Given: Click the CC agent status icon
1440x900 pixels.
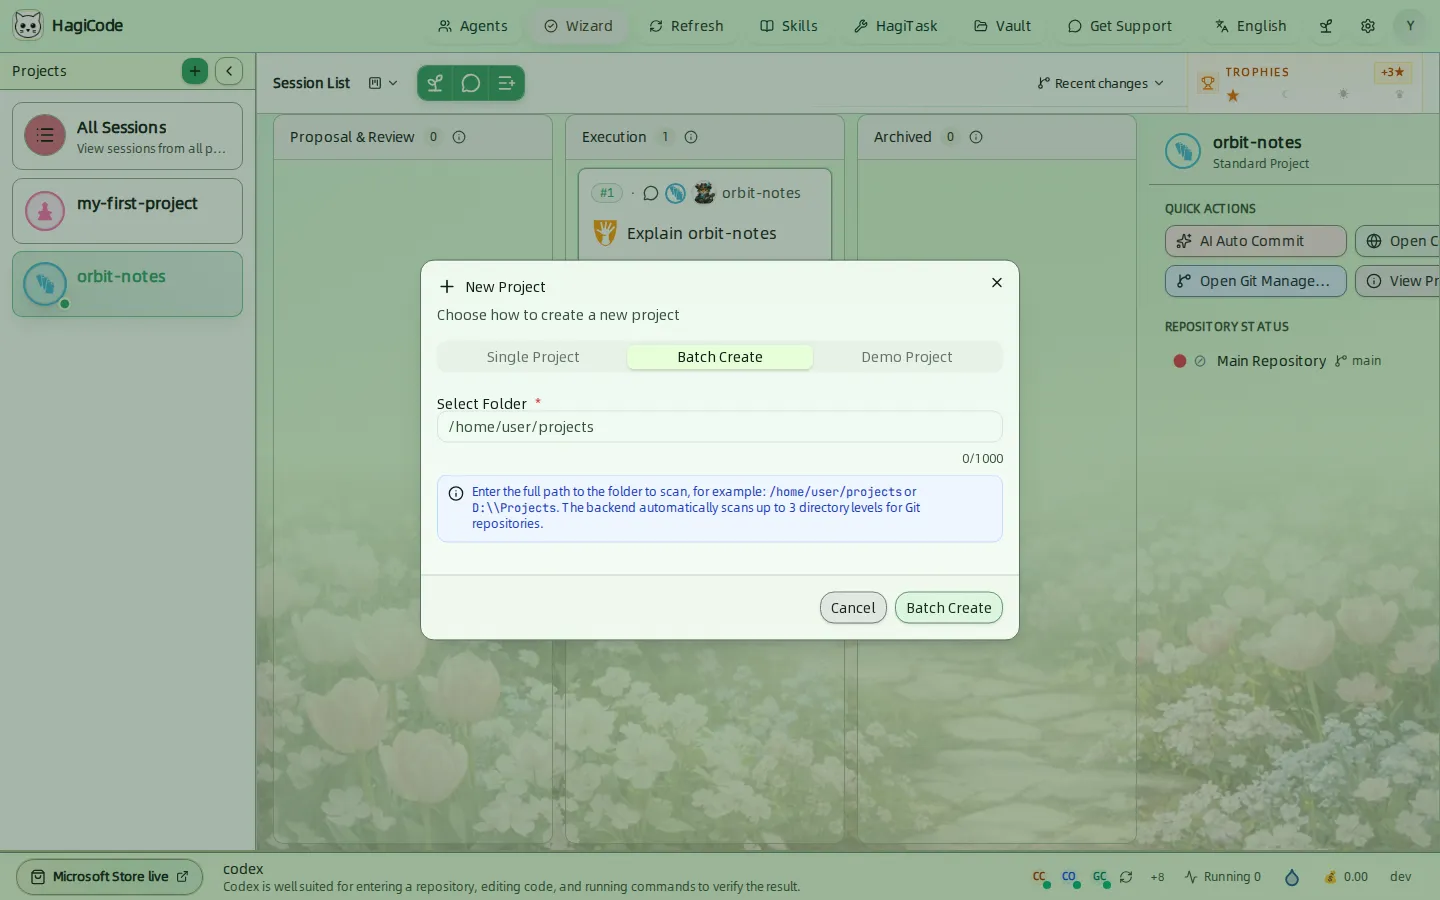Looking at the screenshot, I should [1040, 877].
